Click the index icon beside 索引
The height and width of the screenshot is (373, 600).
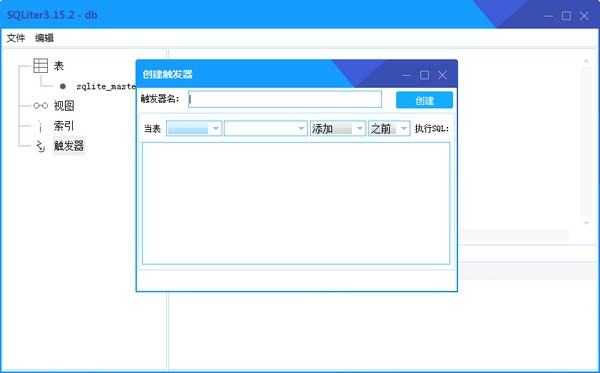pos(41,126)
